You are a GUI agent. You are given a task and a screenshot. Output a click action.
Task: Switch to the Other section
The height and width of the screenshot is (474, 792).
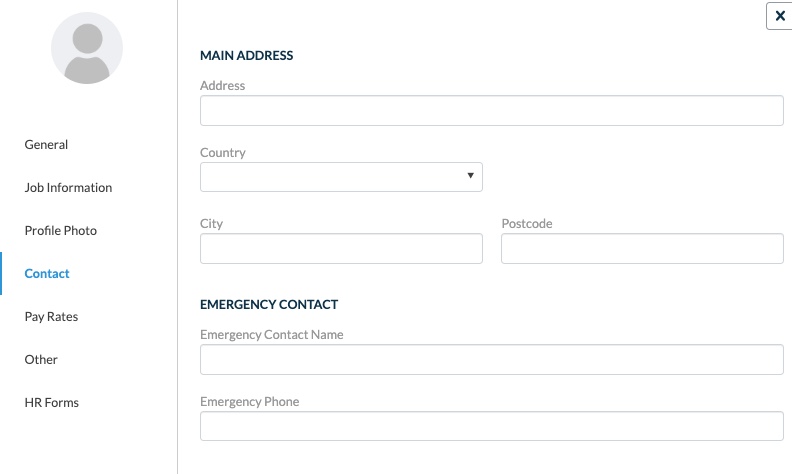[x=41, y=359]
